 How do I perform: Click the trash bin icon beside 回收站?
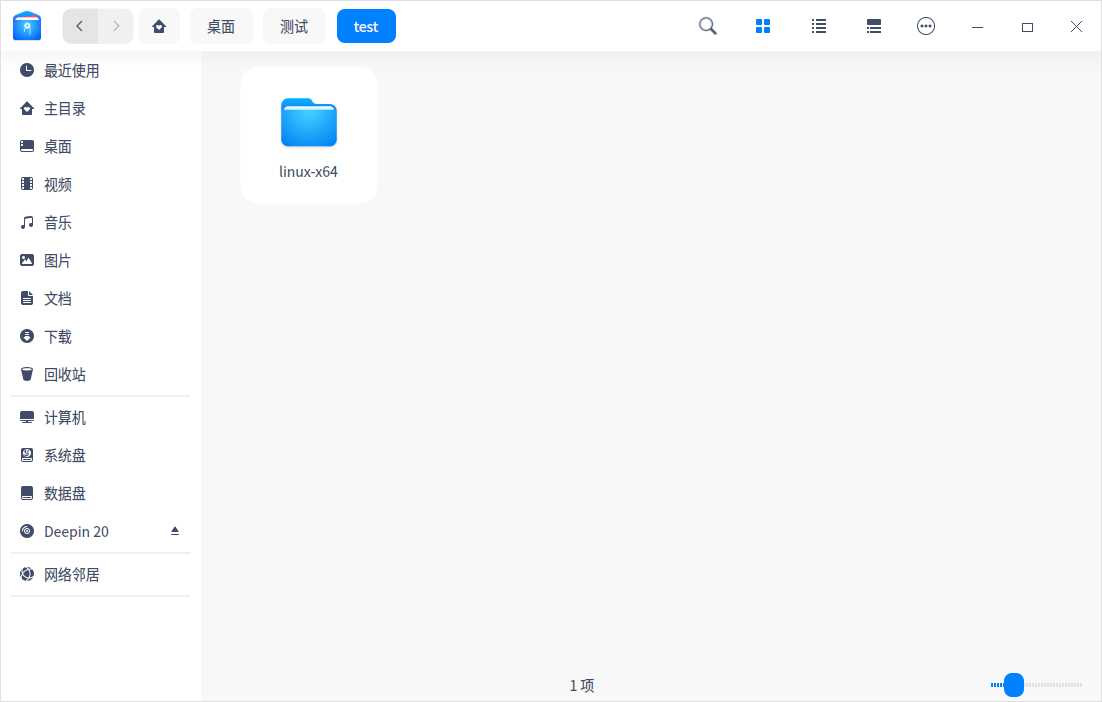click(x=27, y=374)
